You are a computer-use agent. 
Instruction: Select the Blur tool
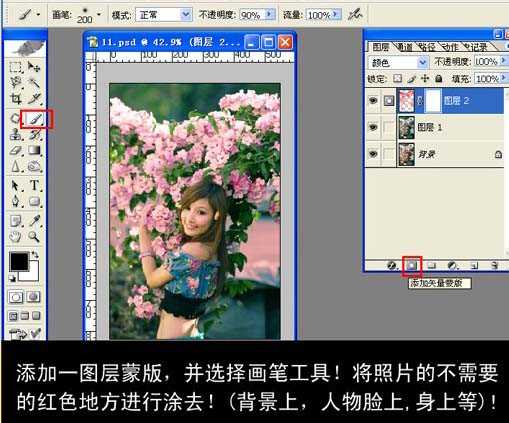(x=15, y=166)
